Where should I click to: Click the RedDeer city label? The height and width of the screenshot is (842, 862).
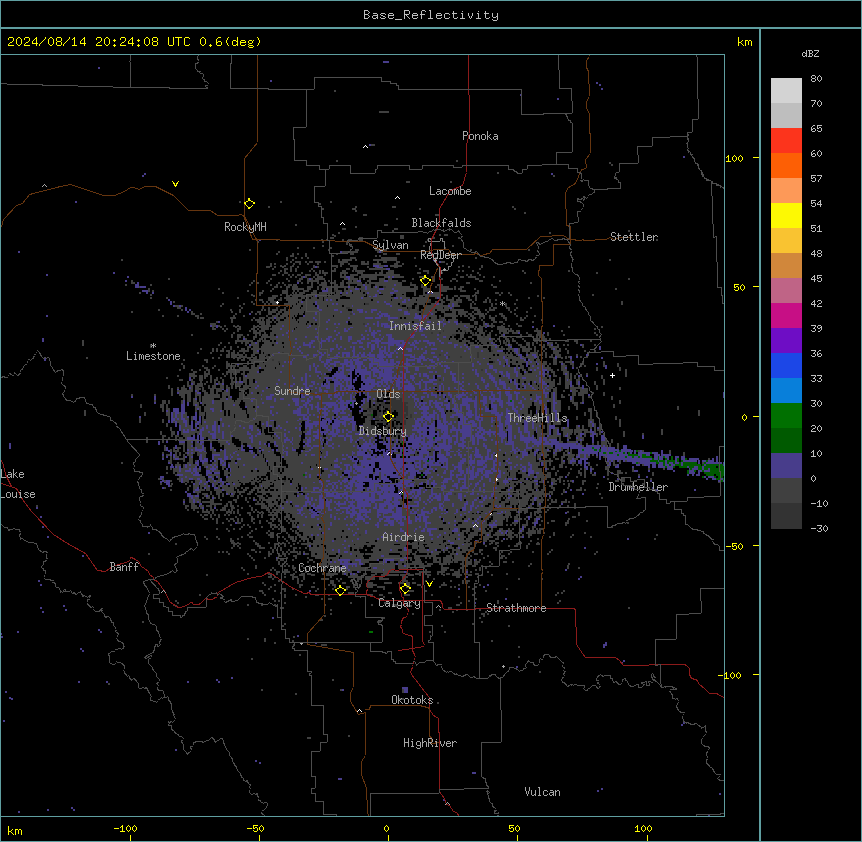[x=440, y=255]
